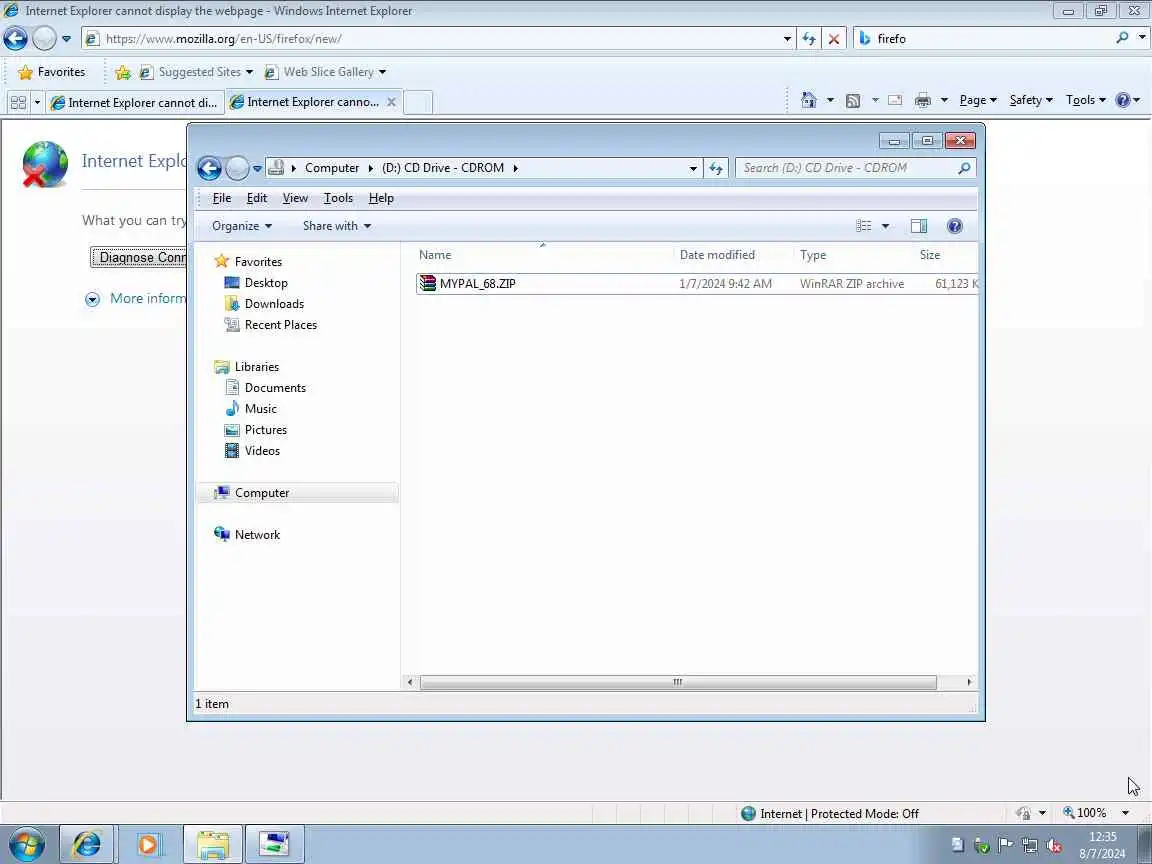This screenshot has width=1152, height=864.
Task: Show the preview pane in Explorer
Action: tap(918, 226)
